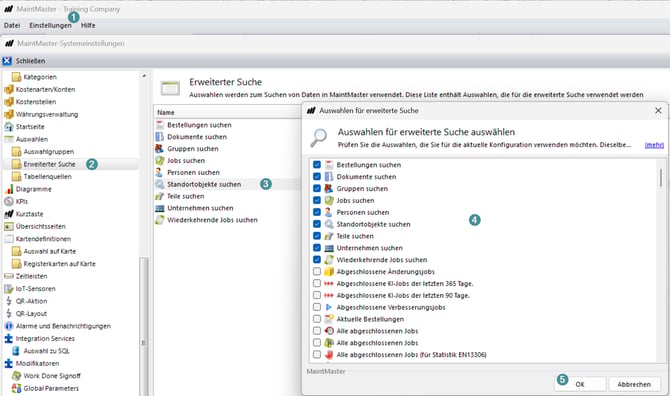
Task: Click the Kostenarten/Konten icon in the tree
Action: pos(9,89)
